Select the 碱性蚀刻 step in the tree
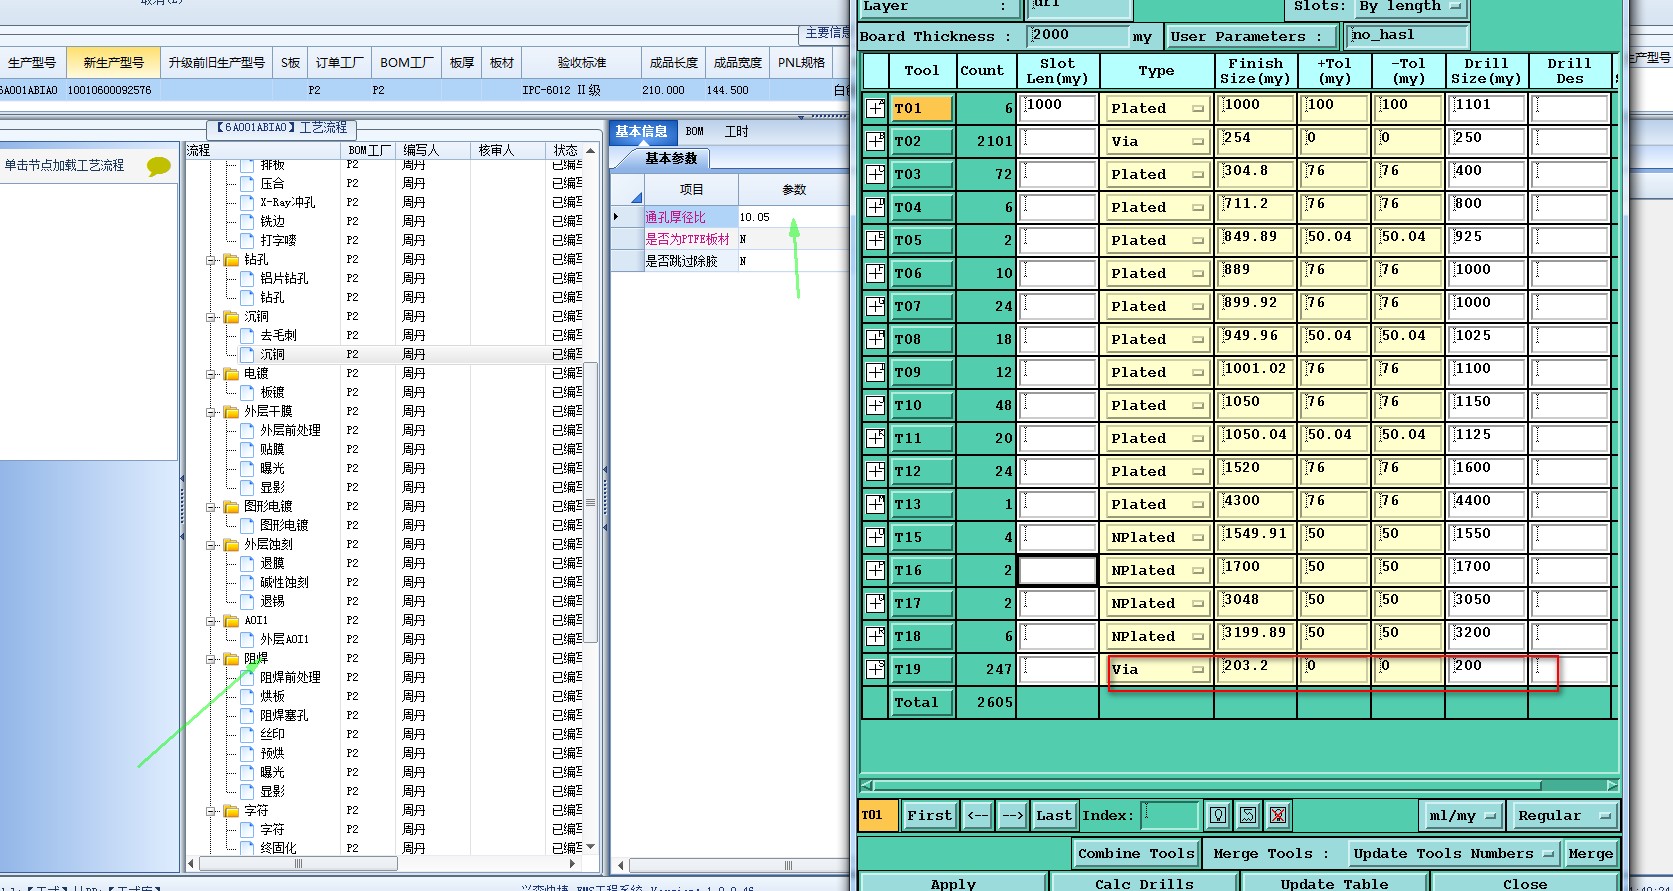This screenshot has height=891, width=1673. tap(284, 583)
